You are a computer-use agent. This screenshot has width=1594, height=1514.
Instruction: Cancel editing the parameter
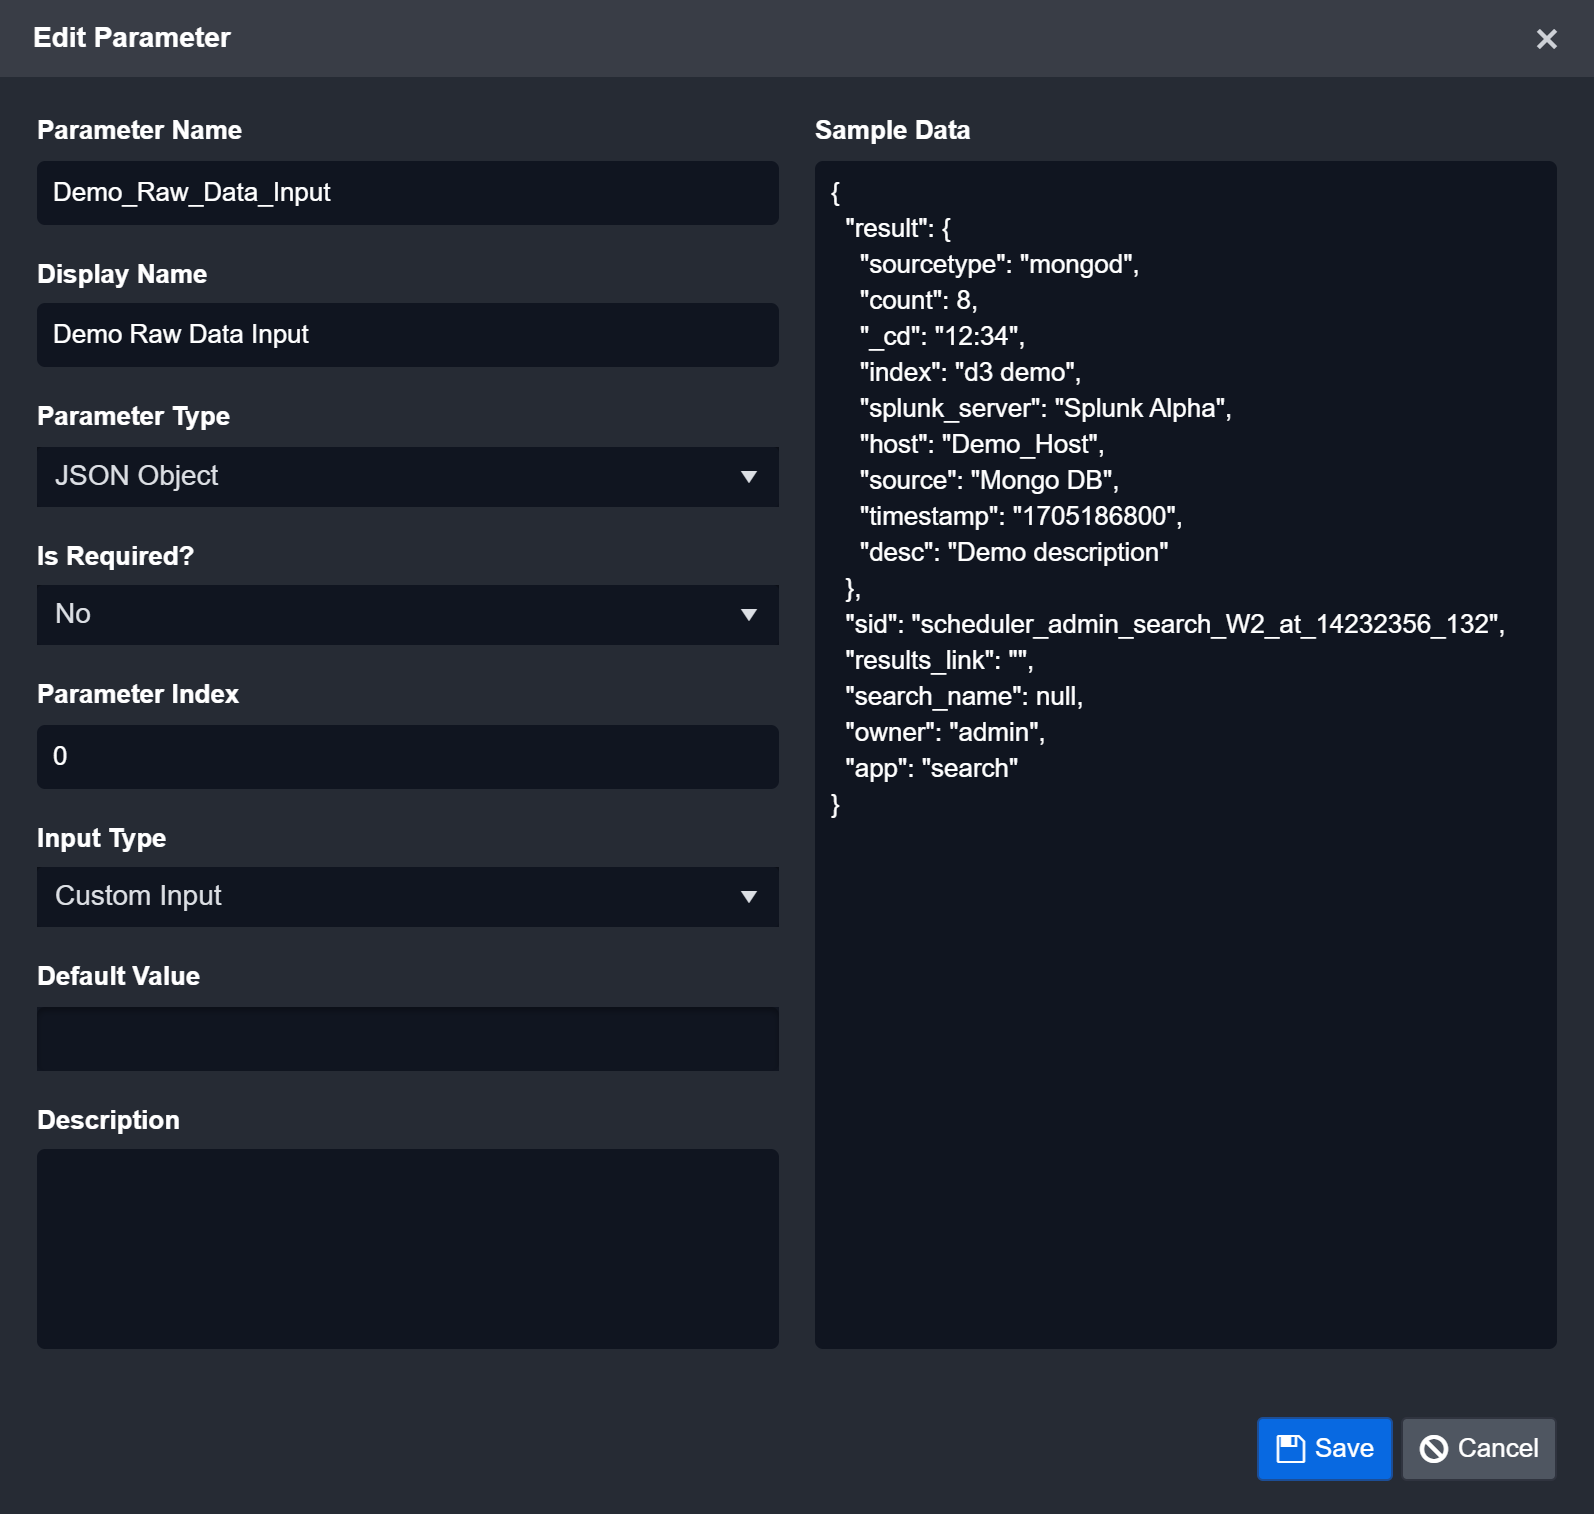(x=1478, y=1449)
